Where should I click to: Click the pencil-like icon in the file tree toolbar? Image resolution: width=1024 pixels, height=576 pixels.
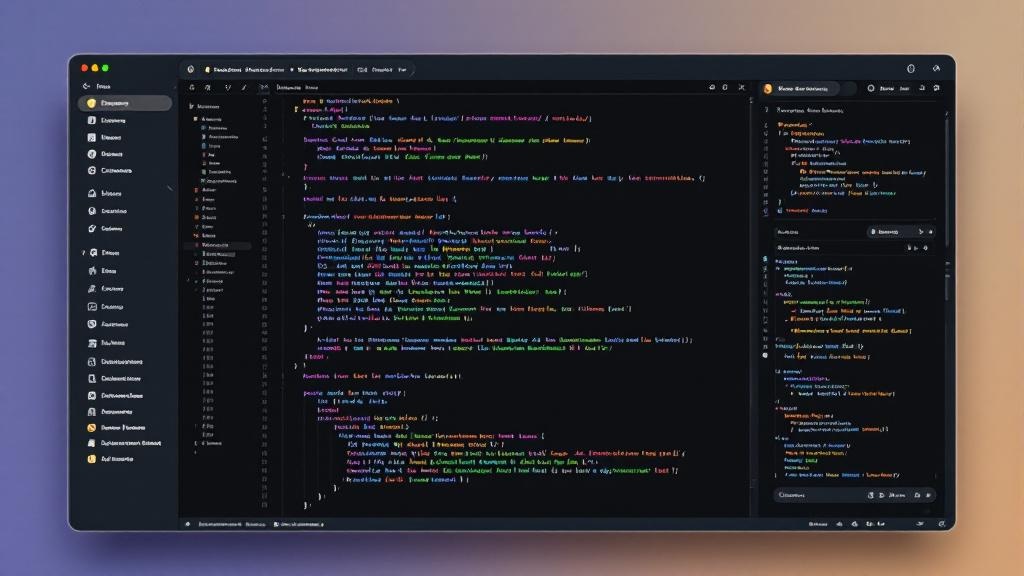click(x=244, y=88)
